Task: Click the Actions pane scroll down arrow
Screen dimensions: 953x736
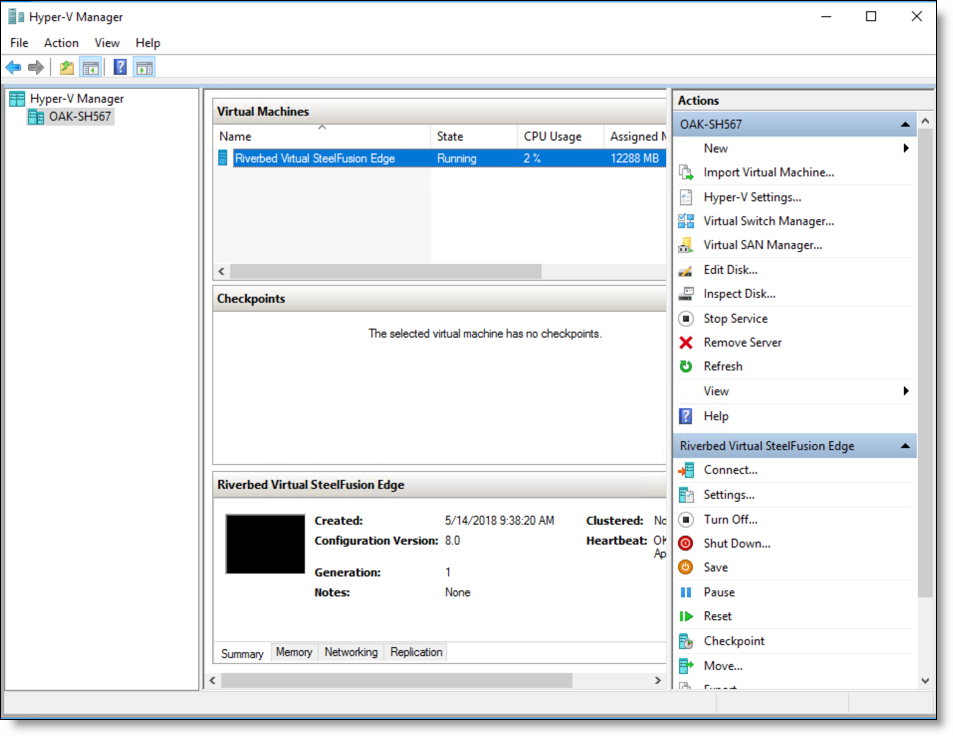Action: pos(925,681)
